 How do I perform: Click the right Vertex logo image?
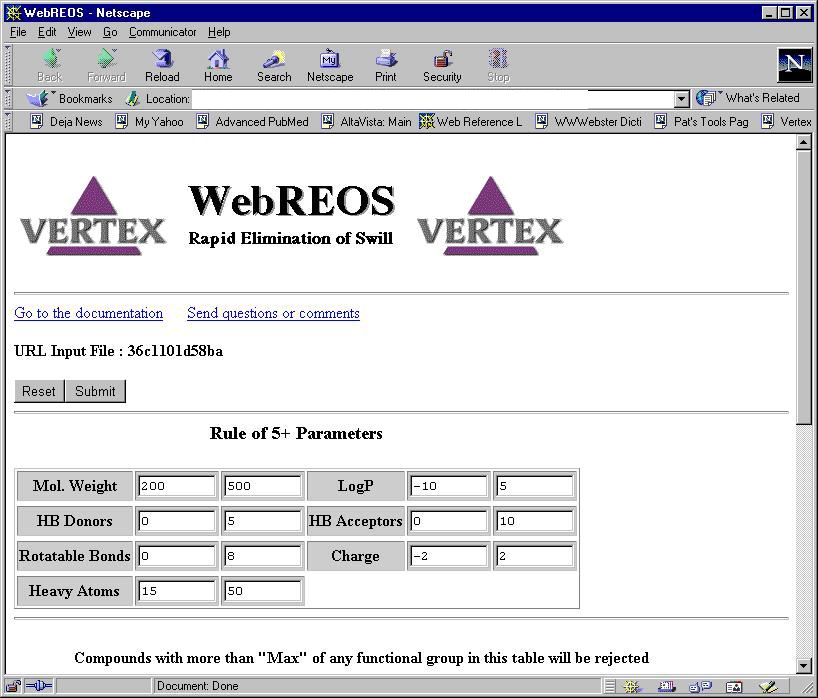[490, 215]
